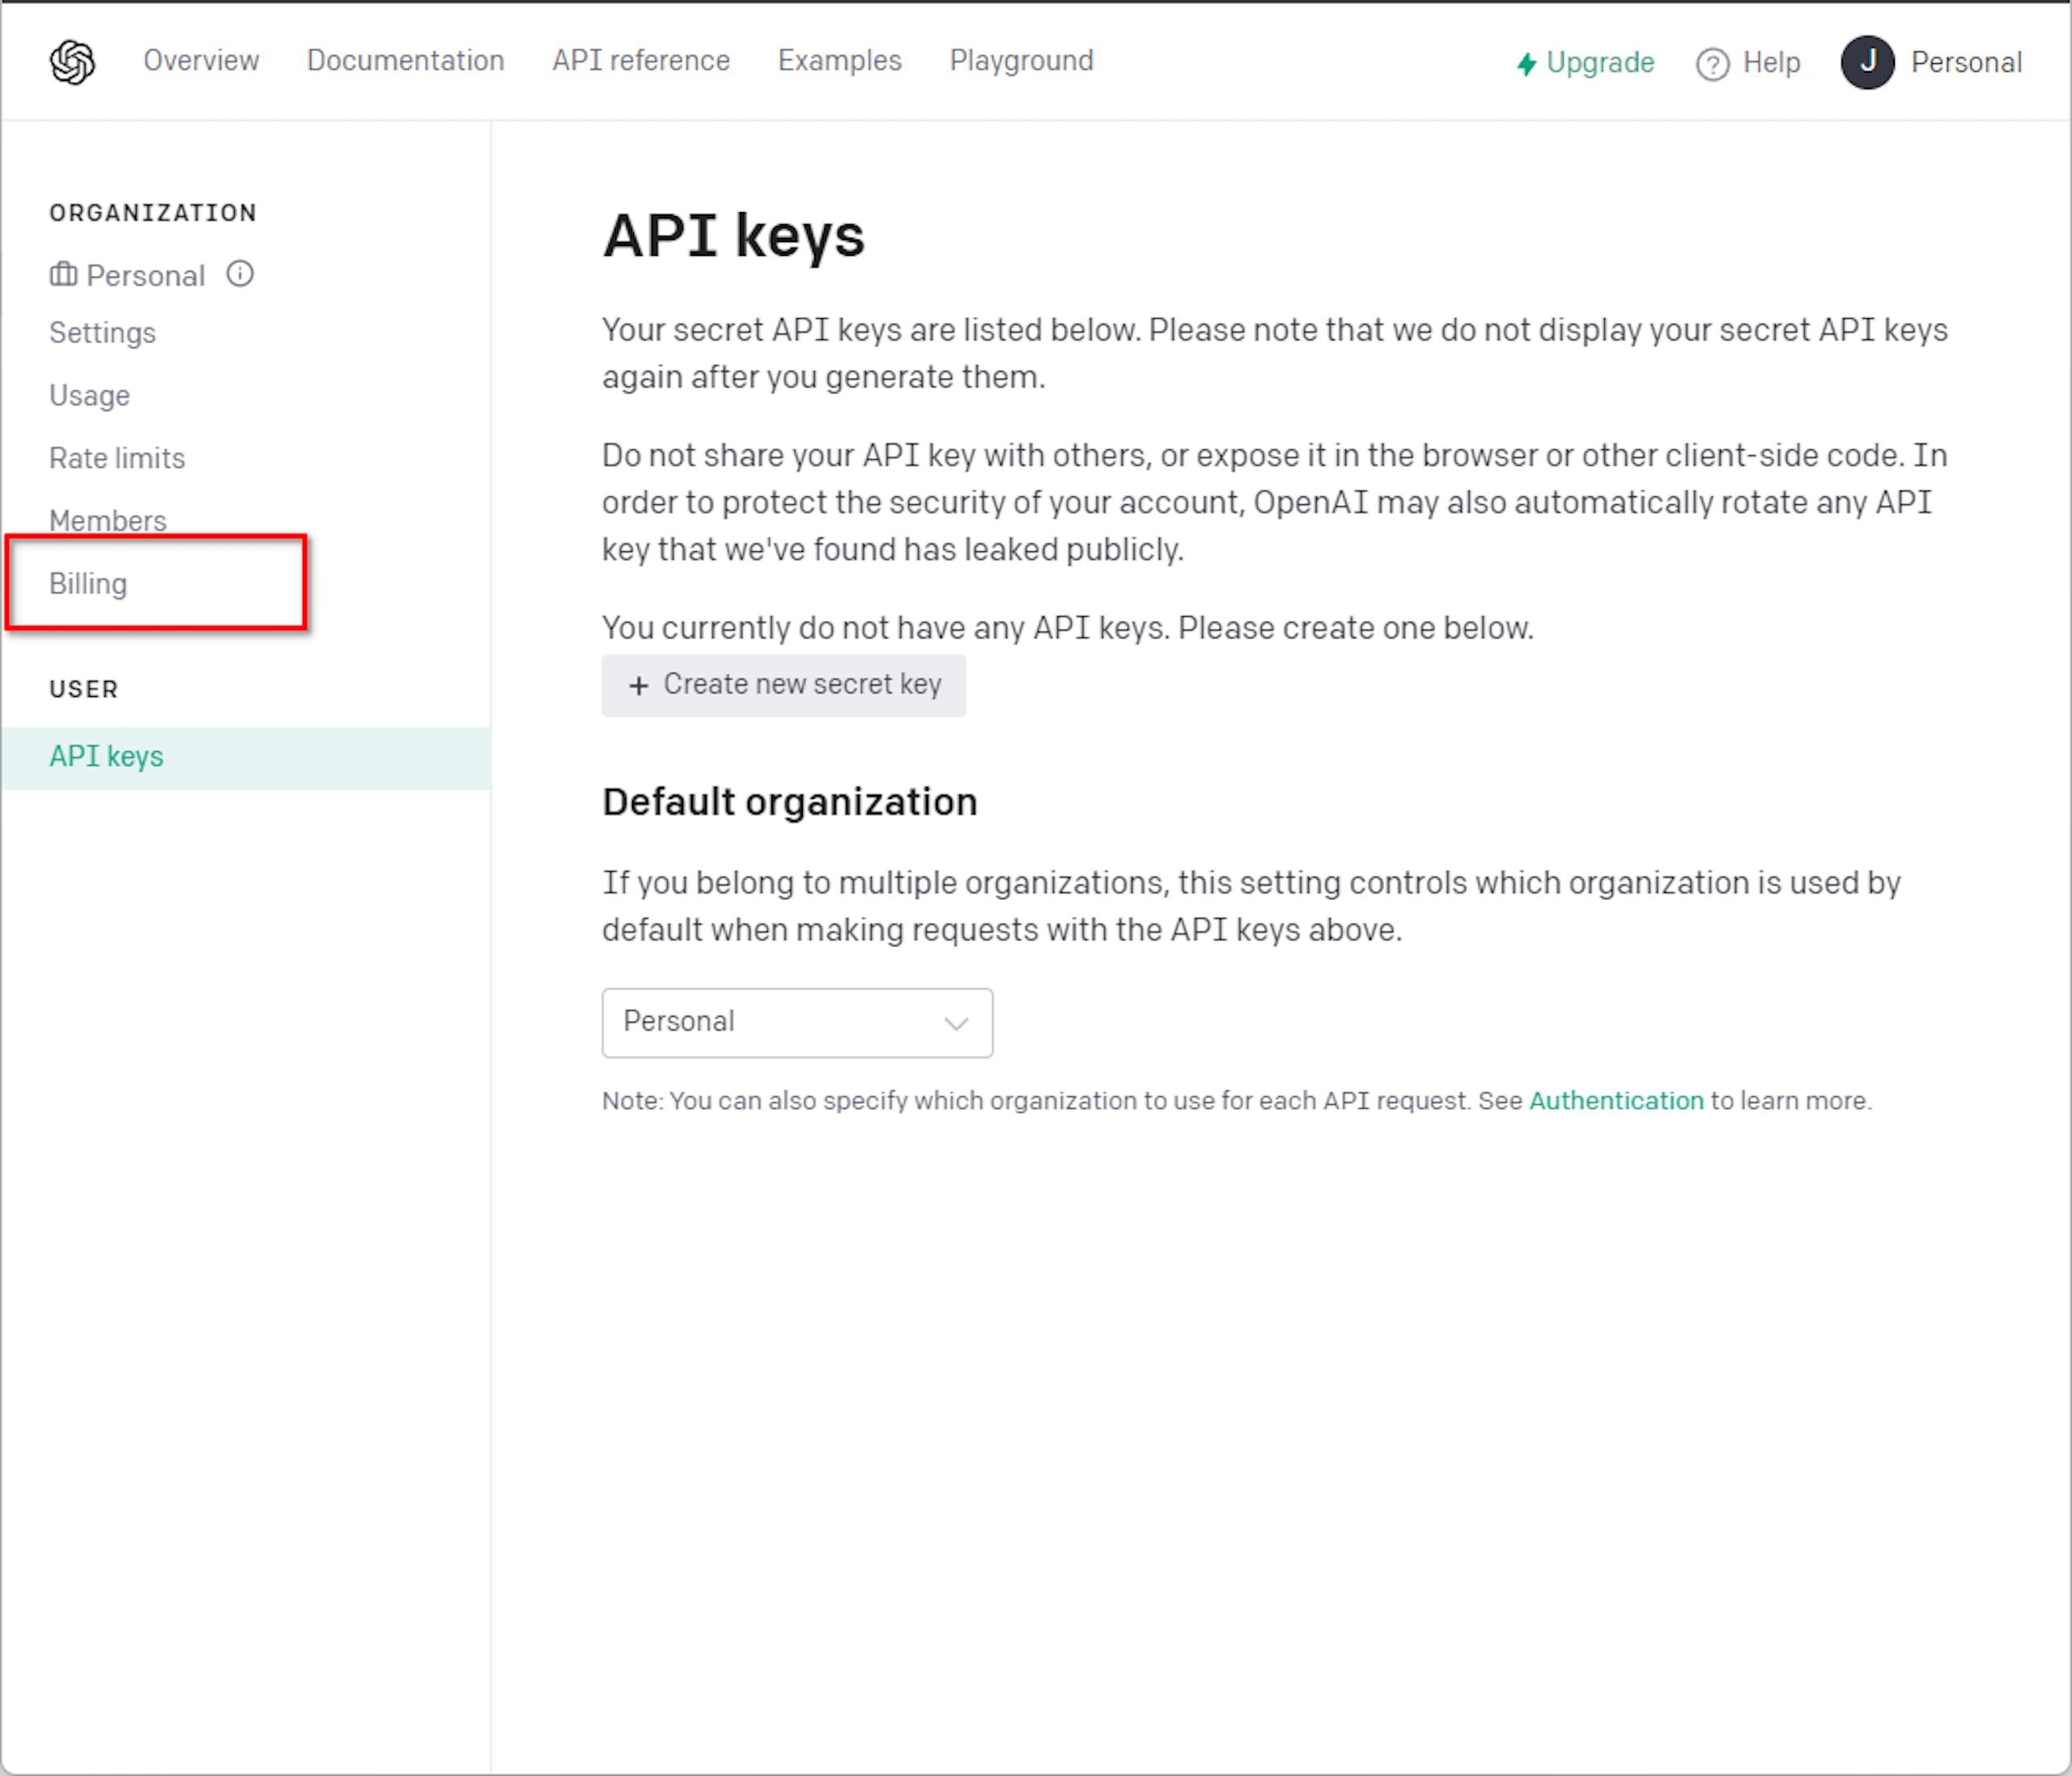Select API keys in the sidebar
Image resolution: width=2072 pixels, height=1776 pixels.
245,758
